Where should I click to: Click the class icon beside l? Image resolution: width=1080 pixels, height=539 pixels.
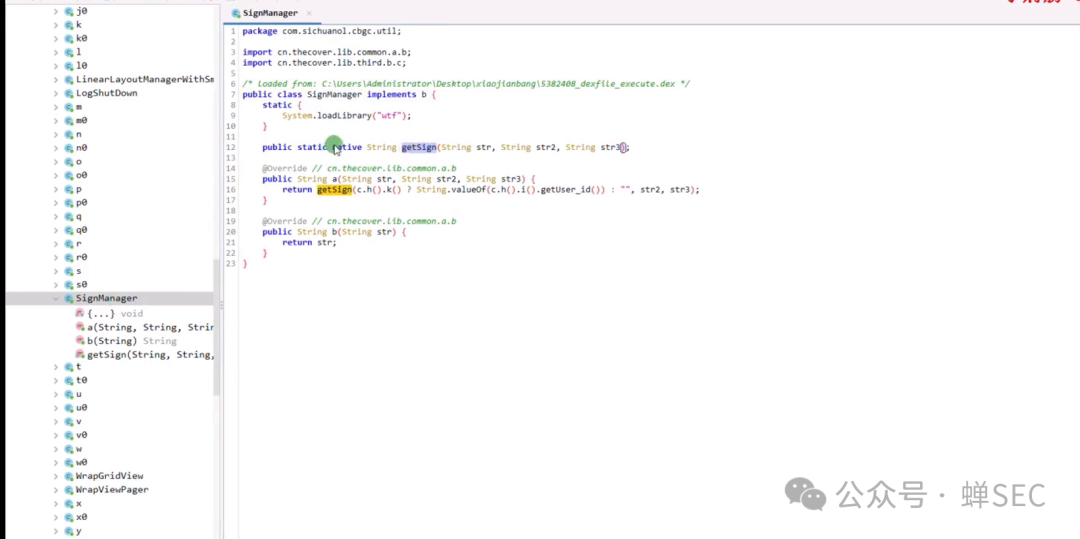[69, 52]
